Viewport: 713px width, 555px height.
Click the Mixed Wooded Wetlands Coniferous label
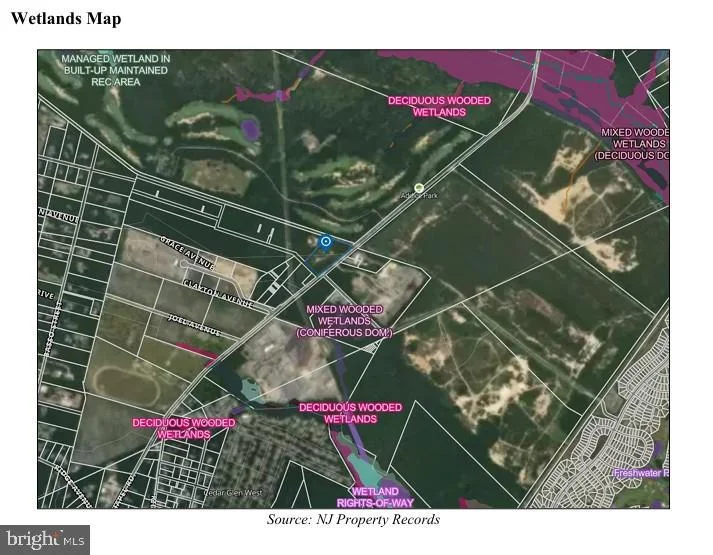pyautogui.click(x=344, y=321)
